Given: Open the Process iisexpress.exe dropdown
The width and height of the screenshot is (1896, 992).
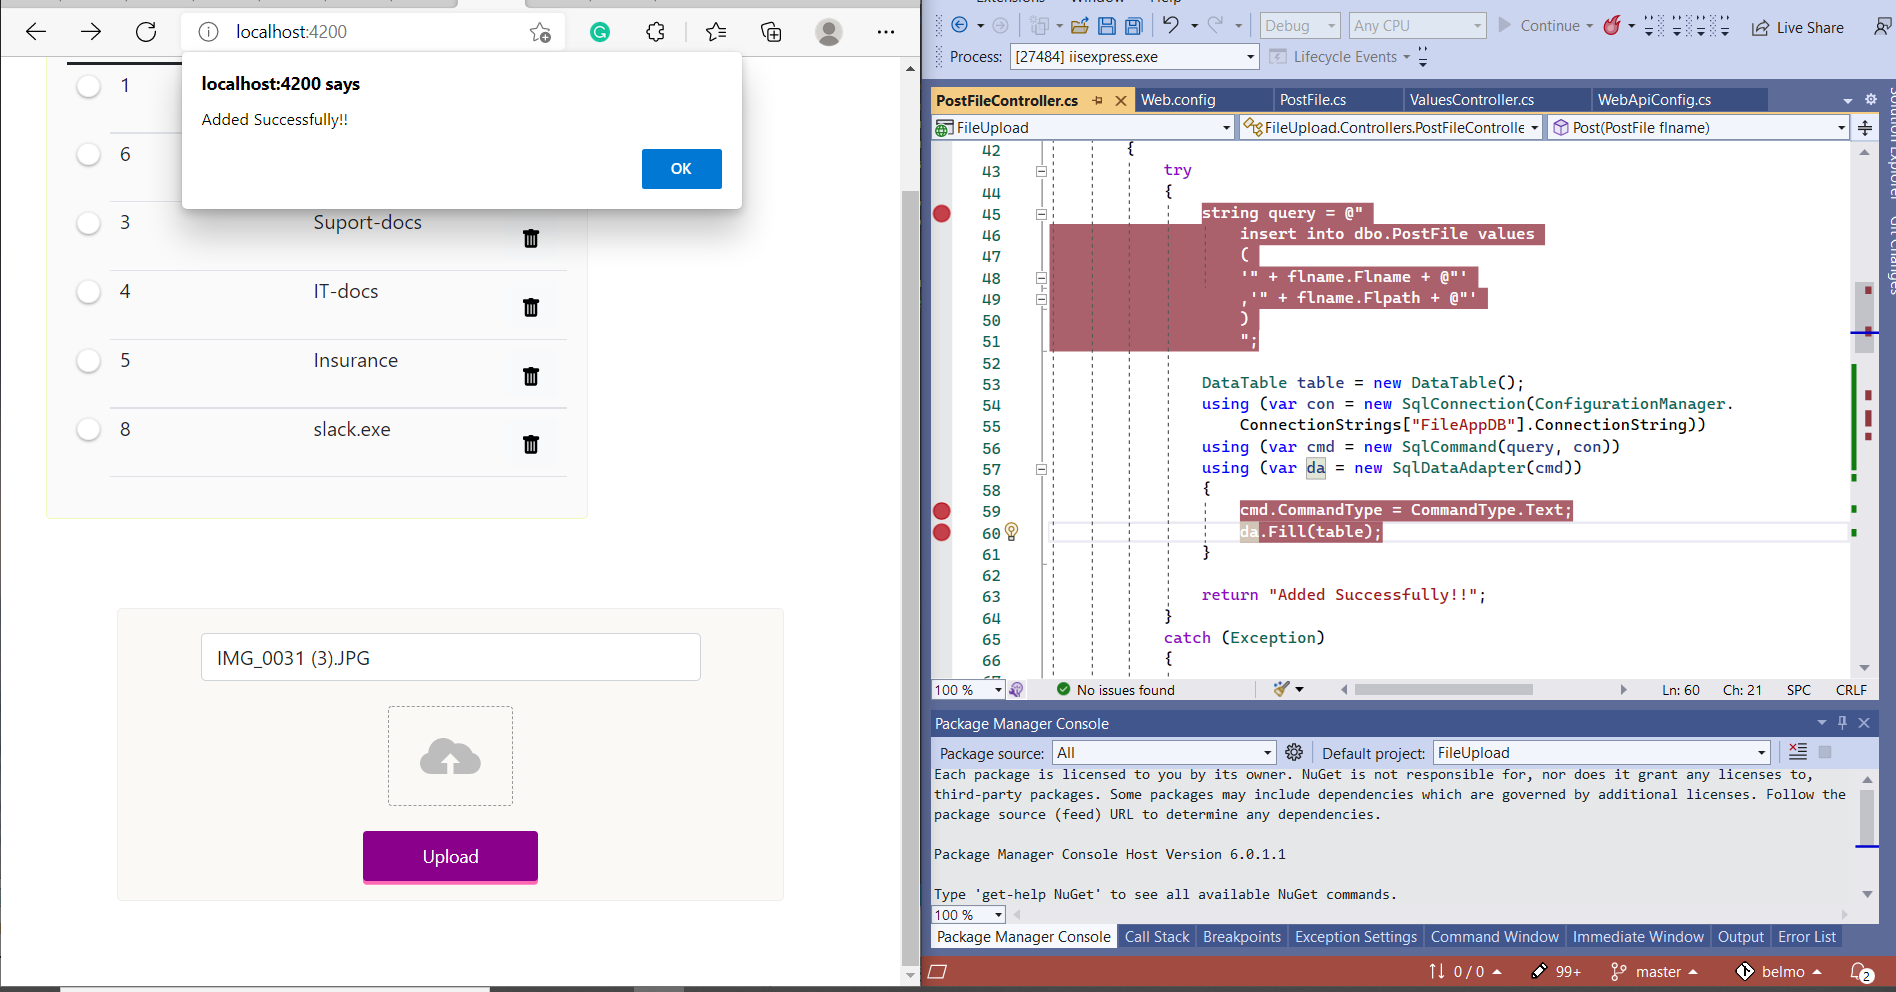Looking at the screenshot, I should (1134, 57).
